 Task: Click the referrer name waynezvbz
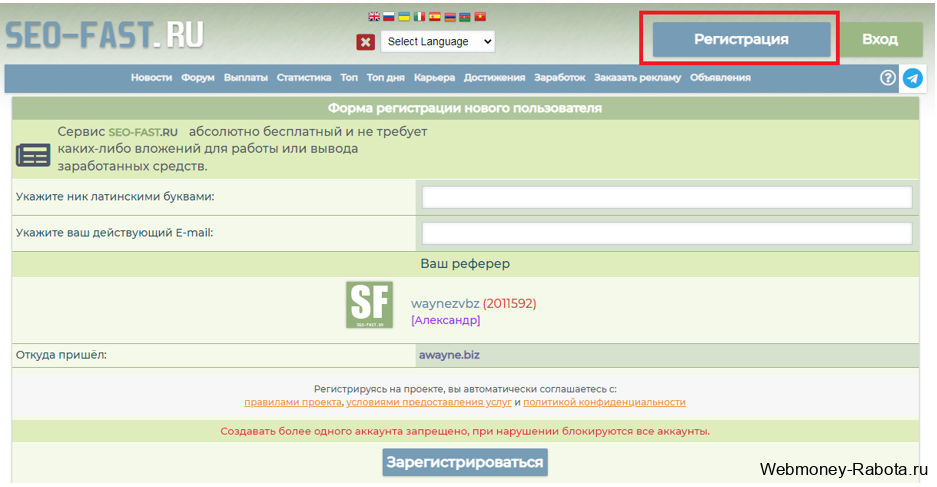[445, 304]
